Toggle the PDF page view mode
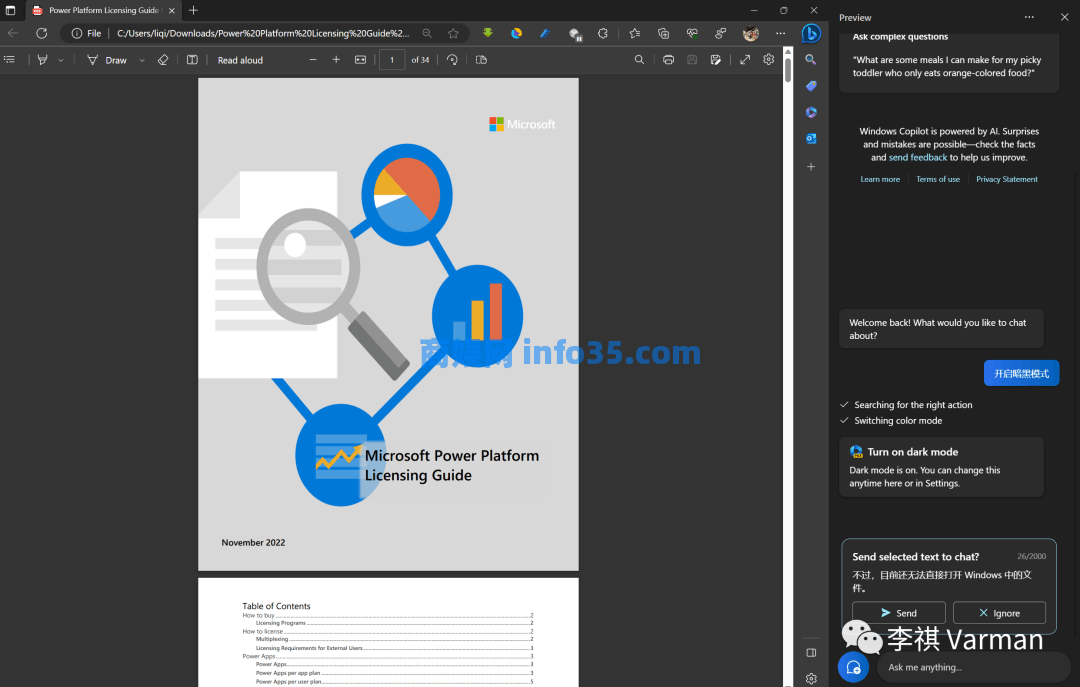Screen dimensions: 1080x687 click(x=481, y=60)
